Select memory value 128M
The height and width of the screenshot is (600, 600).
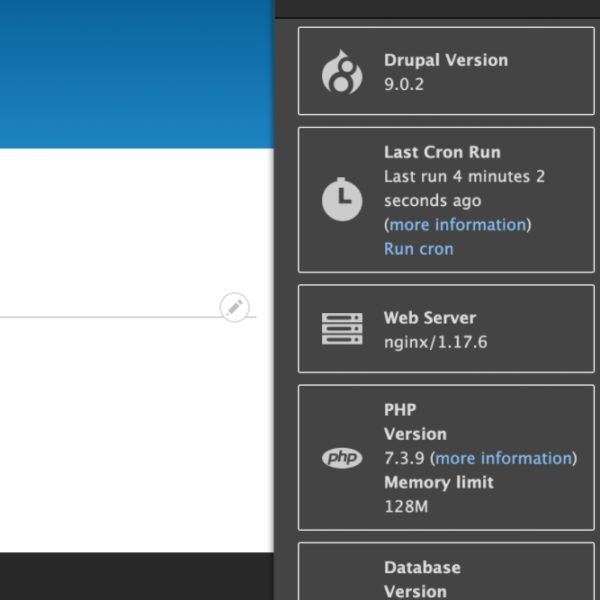pos(406,506)
